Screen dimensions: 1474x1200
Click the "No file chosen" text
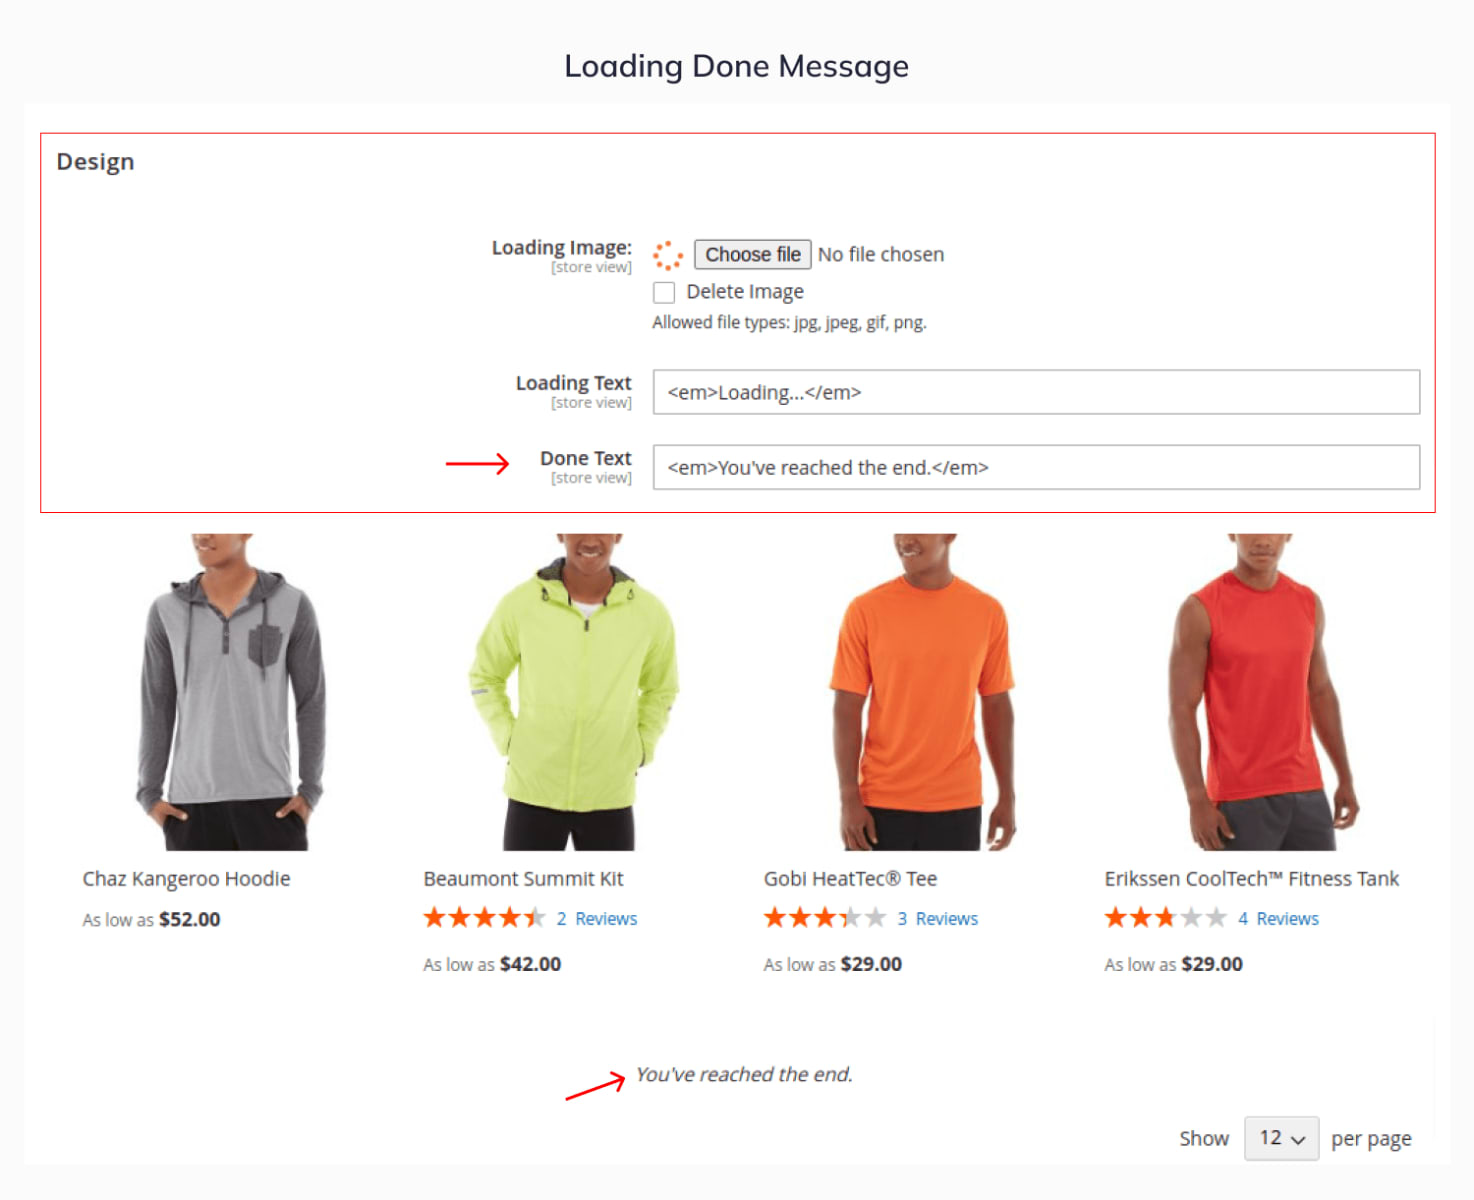[881, 255]
